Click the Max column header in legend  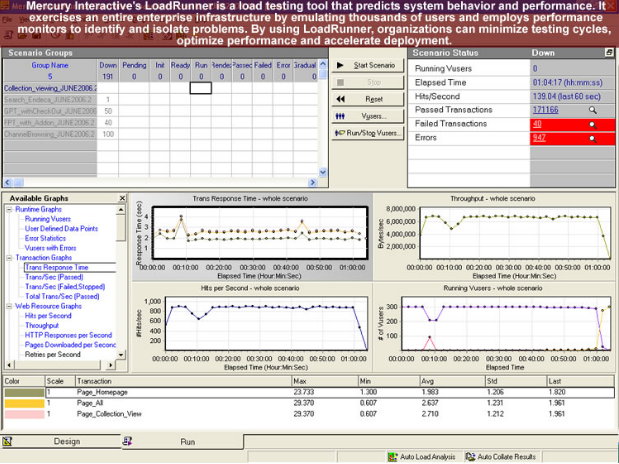point(325,381)
